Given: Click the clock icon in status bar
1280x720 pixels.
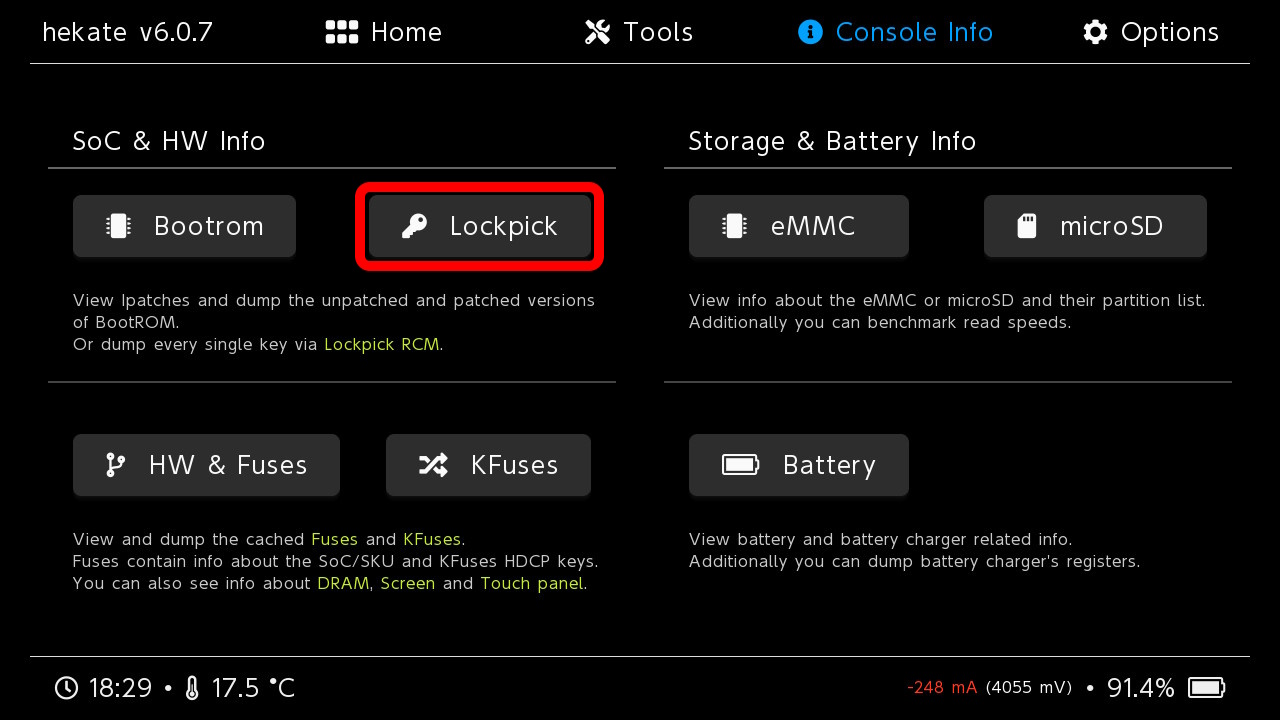Looking at the screenshot, I should (66, 688).
